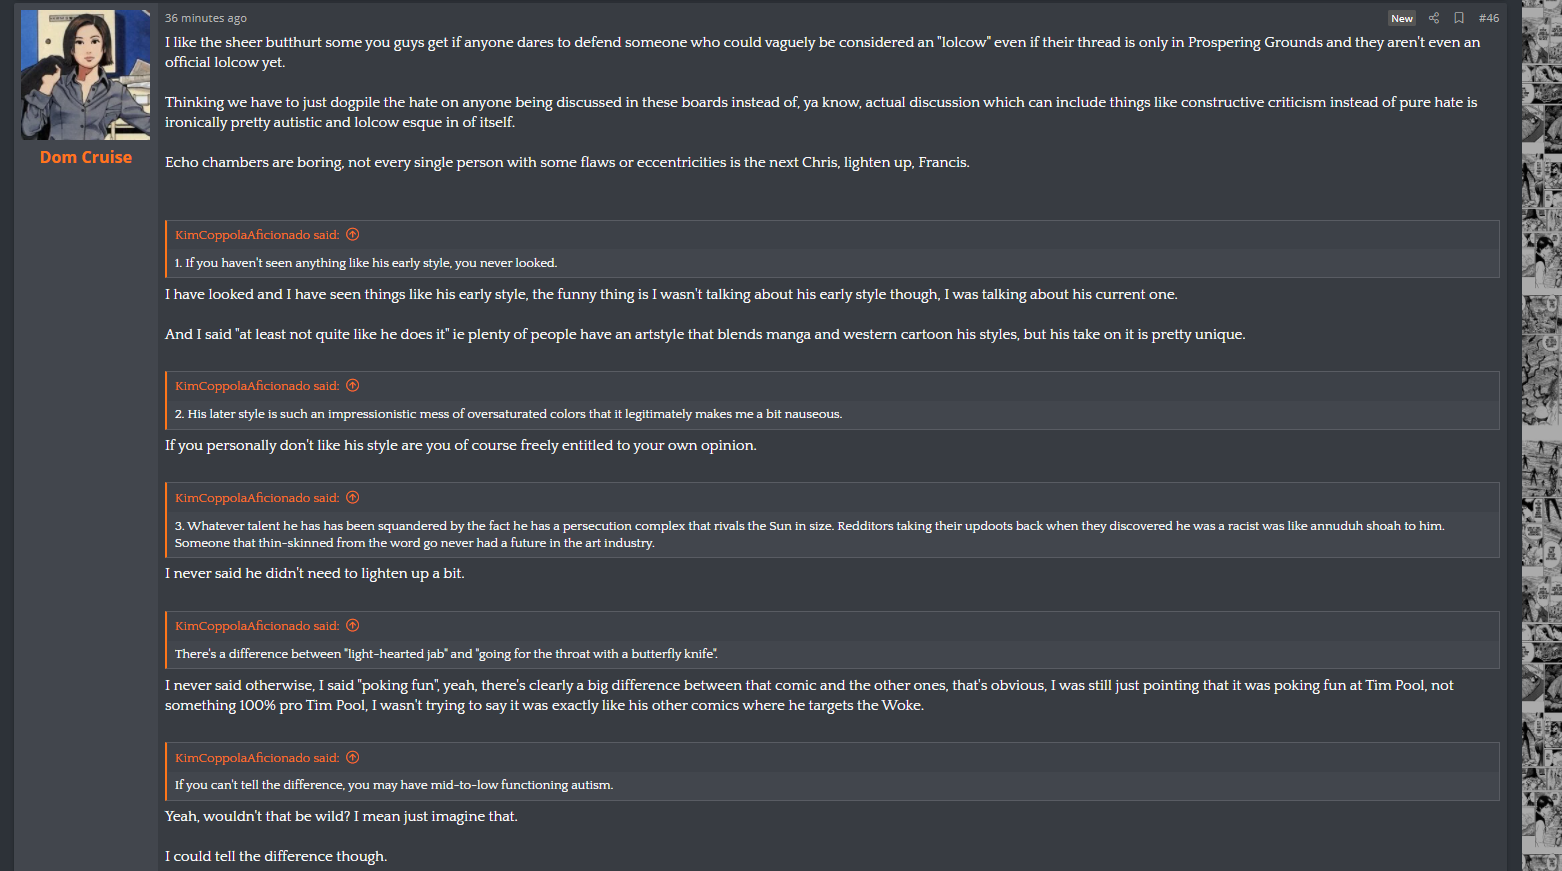
Task: Click "KimCoppolaAficionado said:" above light-hearted jab quote
Action: [257, 626]
